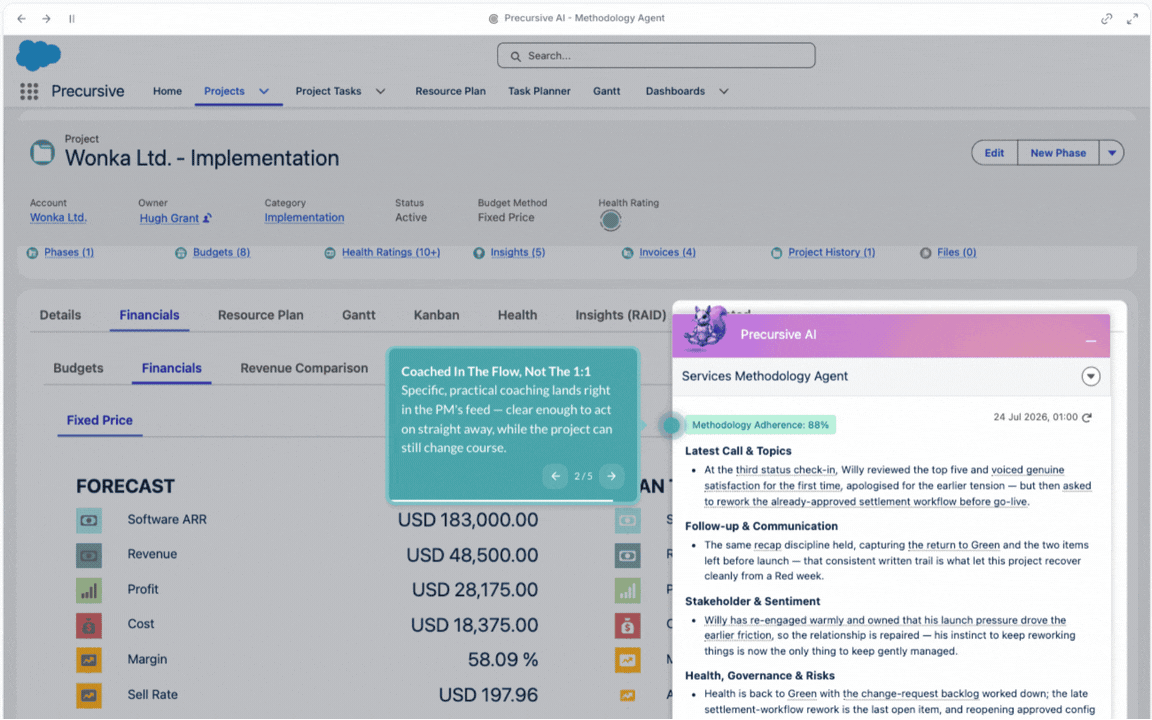The width and height of the screenshot is (1152, 720).
Task: Switch to the Insights (RAID) tab
Action: [x=621, y=315]
